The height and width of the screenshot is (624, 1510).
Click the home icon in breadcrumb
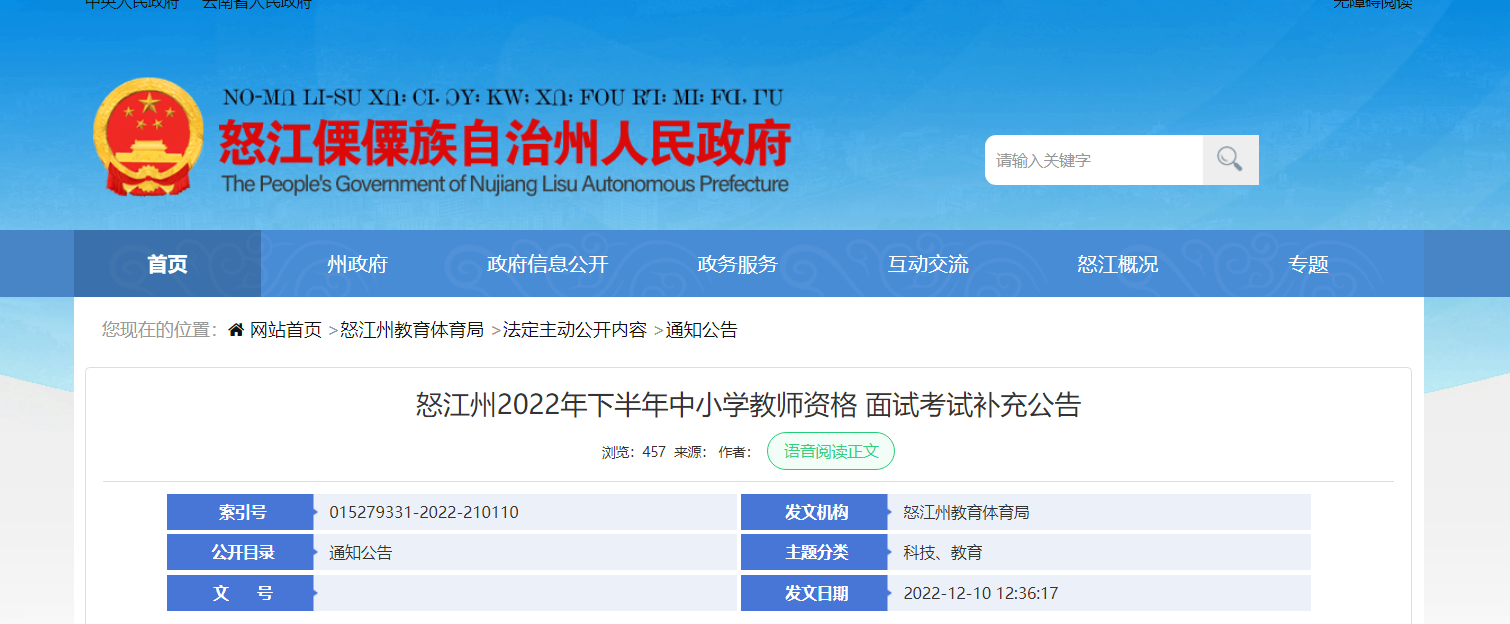236,330
